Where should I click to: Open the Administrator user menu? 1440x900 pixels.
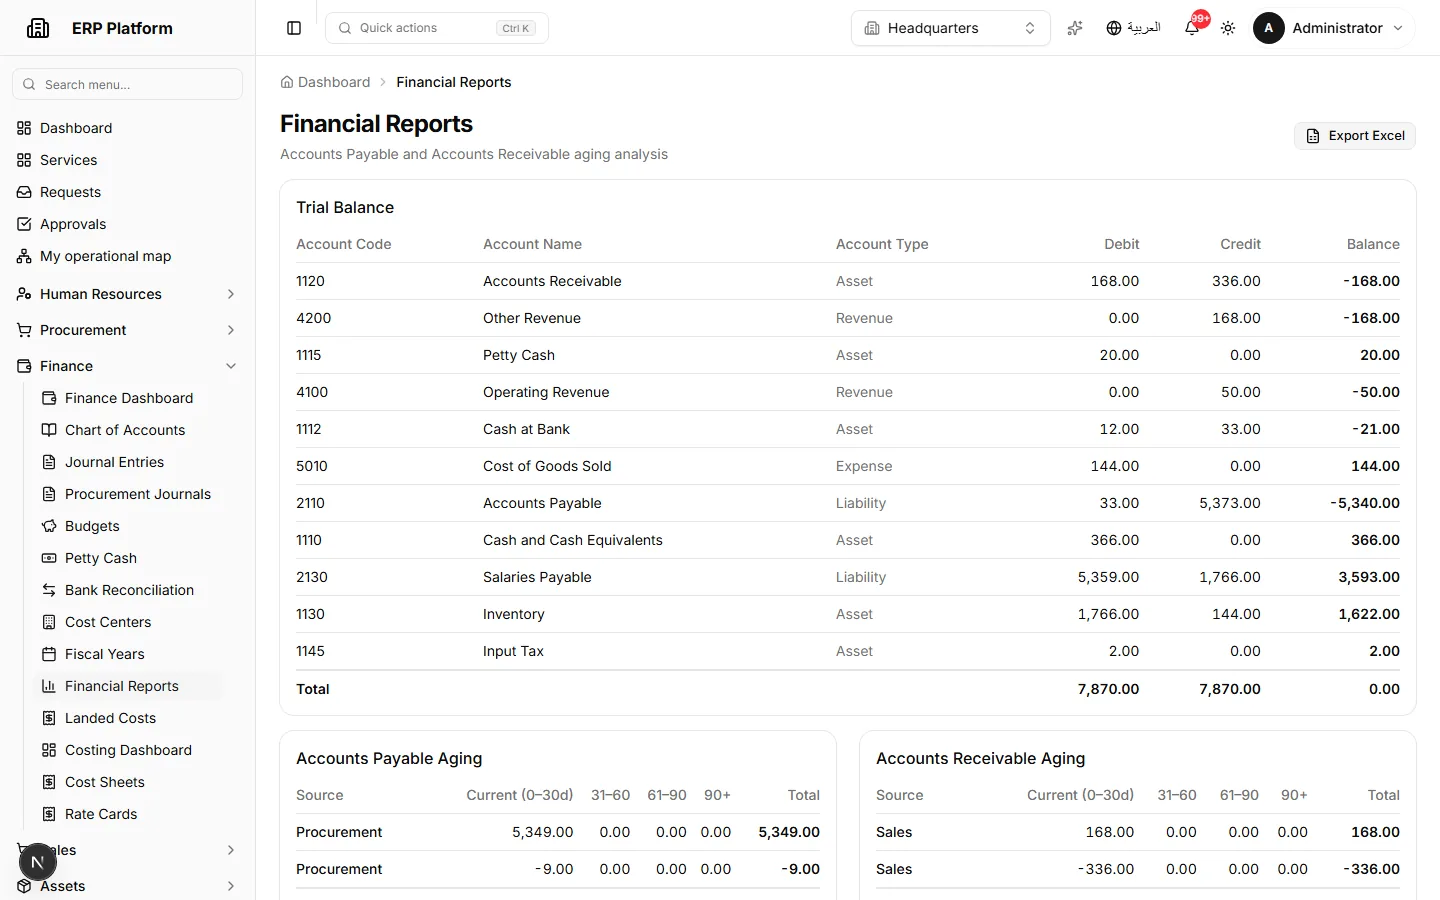(x=1330, y=28)
